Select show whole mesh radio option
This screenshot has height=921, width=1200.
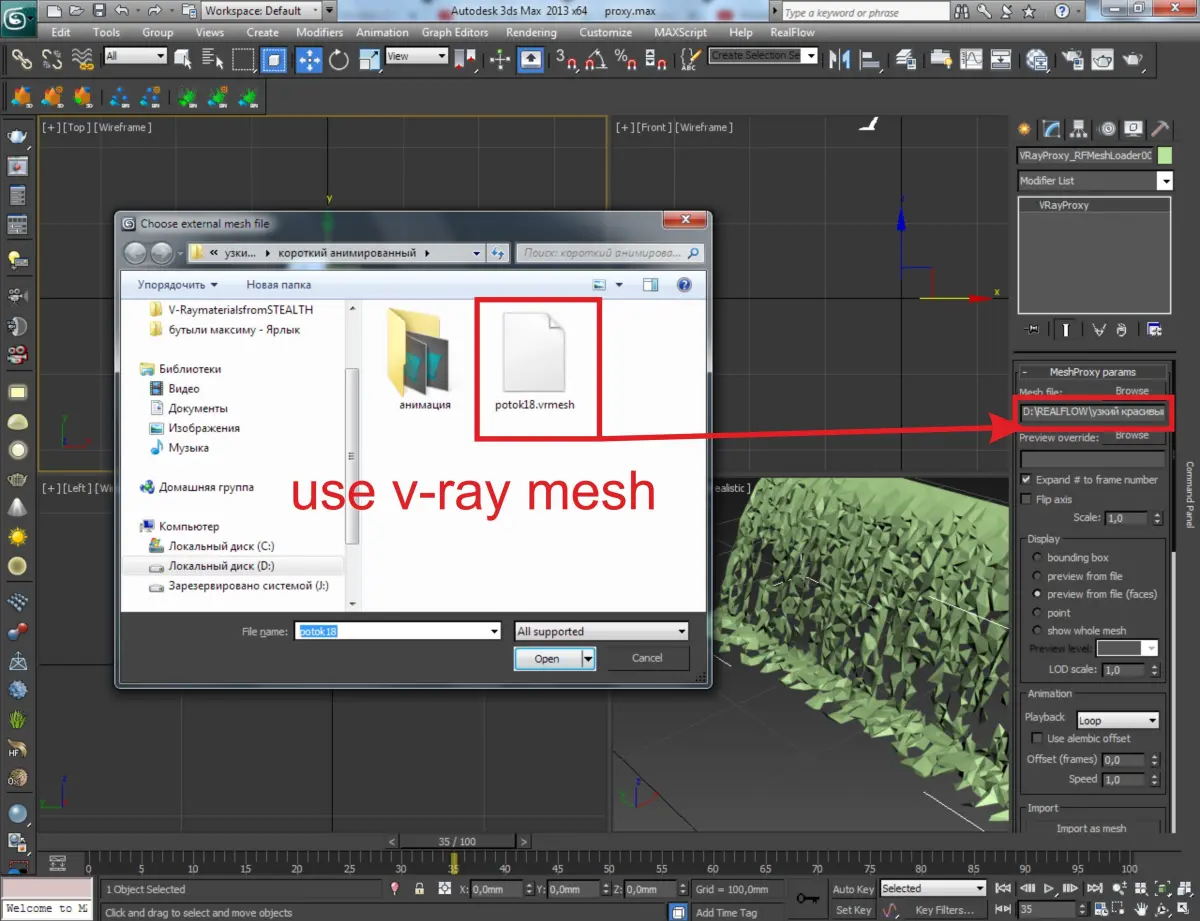pyautogui.click(x=1037, y=631)
